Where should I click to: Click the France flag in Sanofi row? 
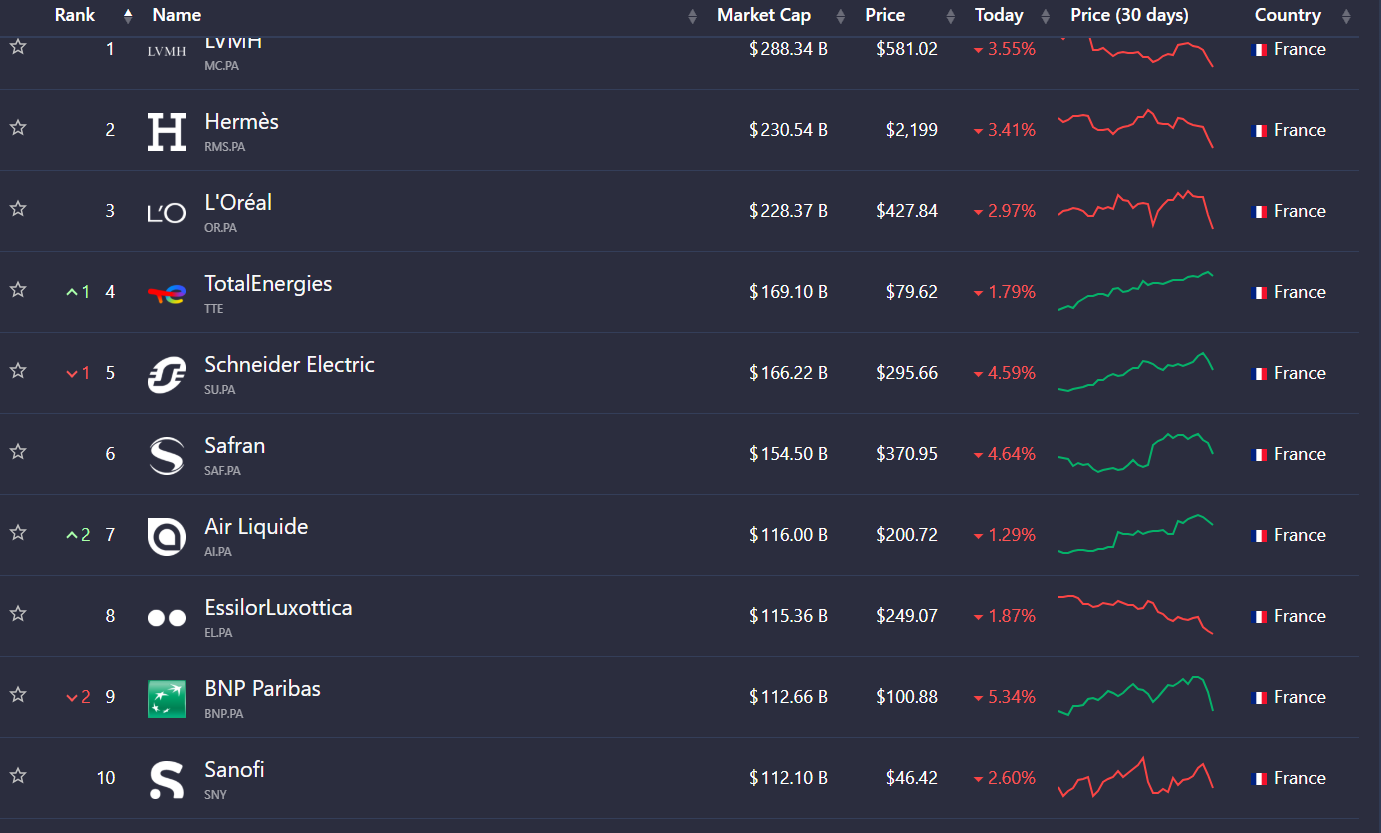(x=1261, y=779)
